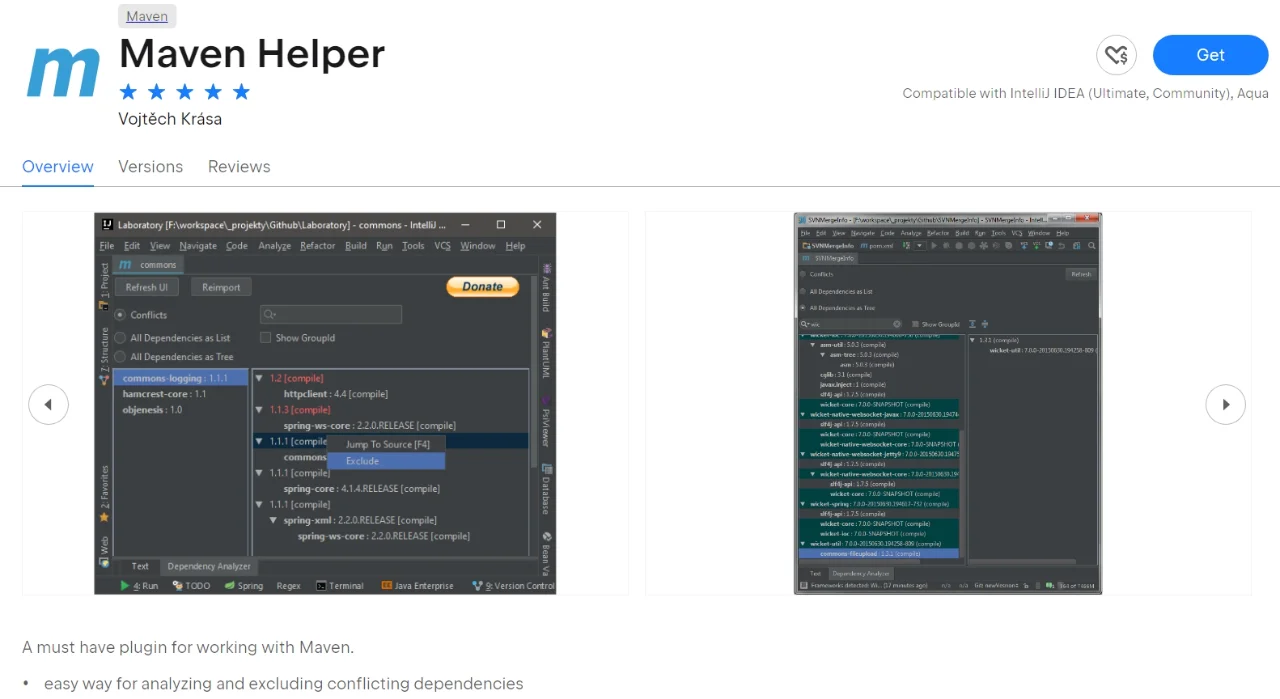Click the fifth rating star

pyautogui.click(x=241, y=92)
